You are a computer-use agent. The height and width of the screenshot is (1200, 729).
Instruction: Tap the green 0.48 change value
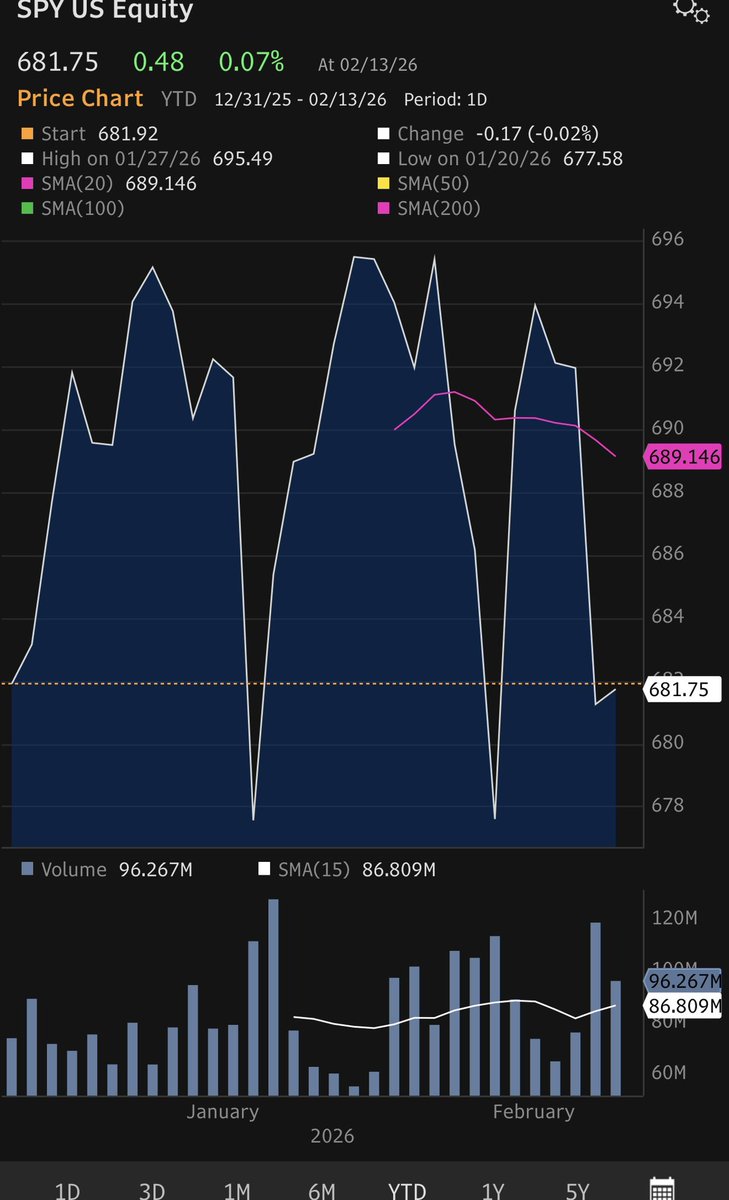[159, 62]
